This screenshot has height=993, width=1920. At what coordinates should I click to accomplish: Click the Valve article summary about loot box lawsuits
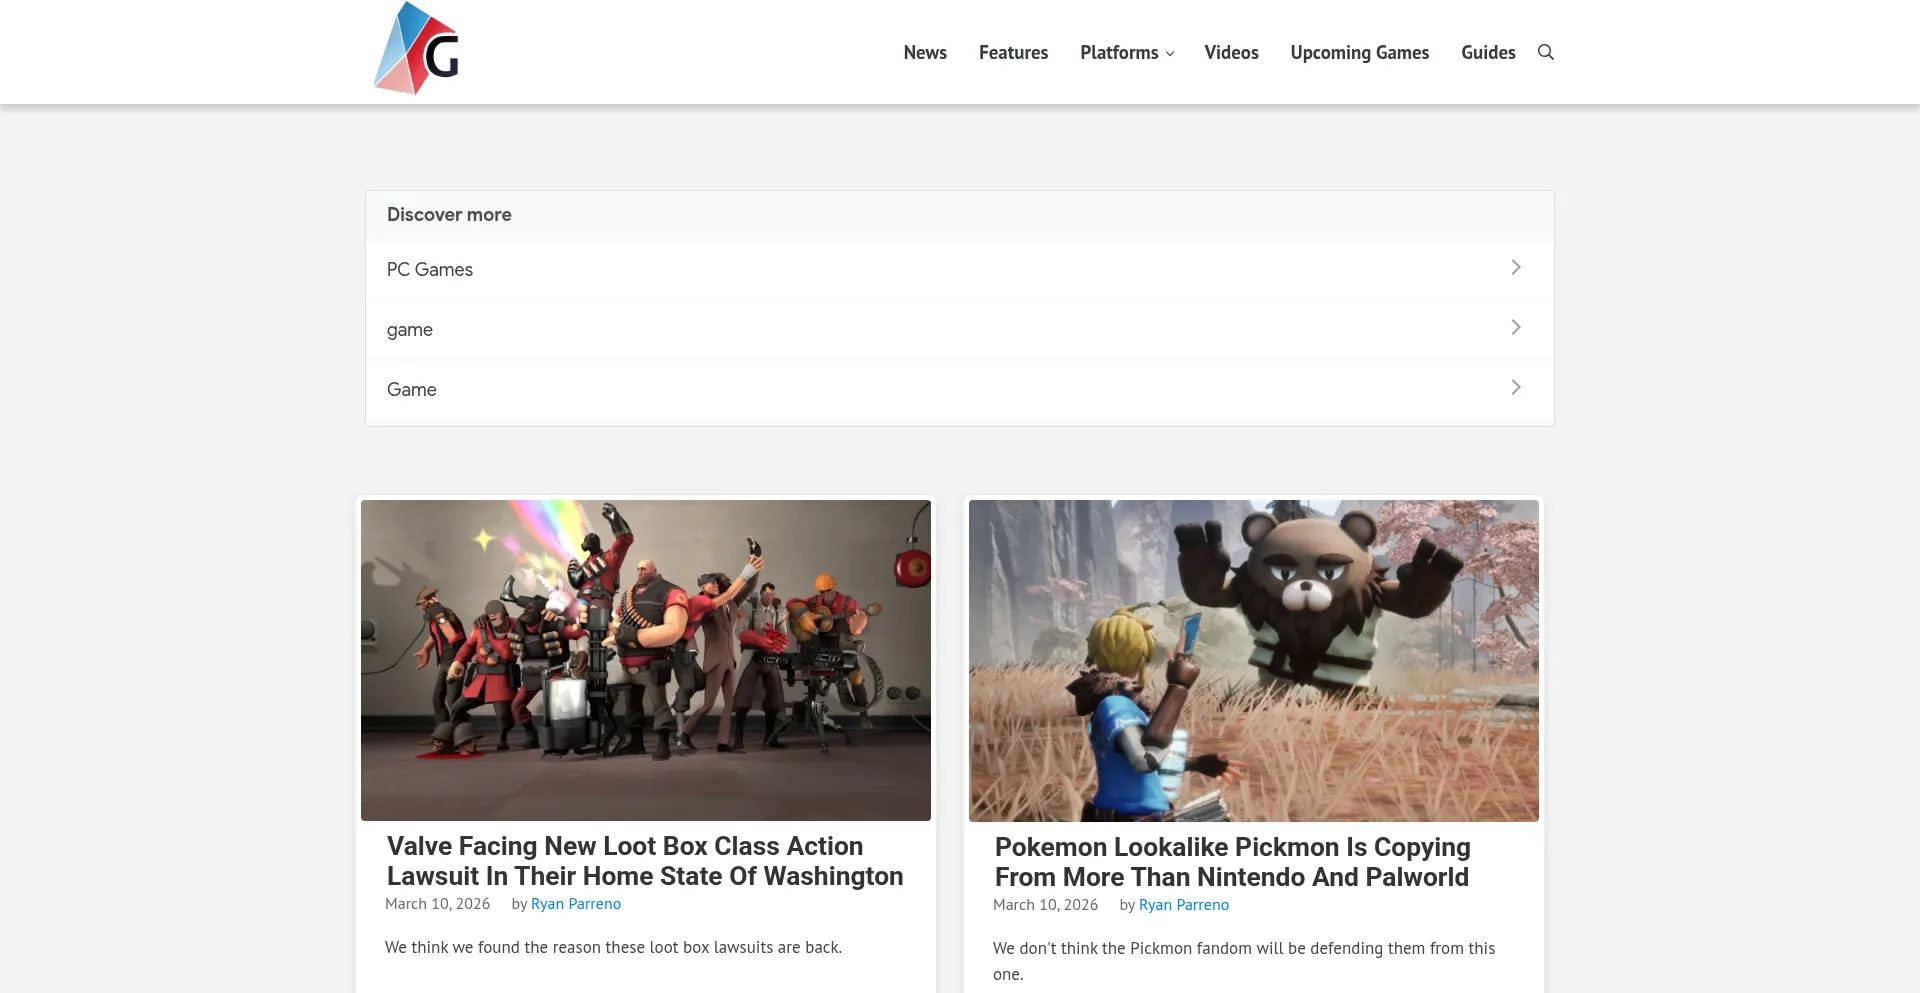(613, 947)
